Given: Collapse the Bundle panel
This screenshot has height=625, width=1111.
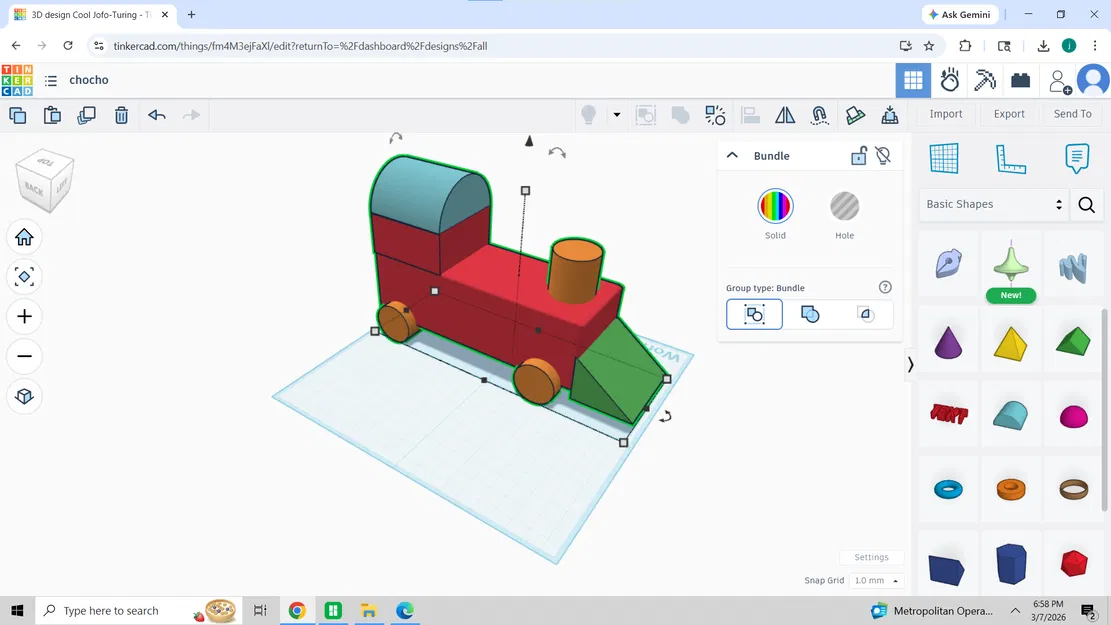Looking at the screenshot, I should tap(732, 155).
